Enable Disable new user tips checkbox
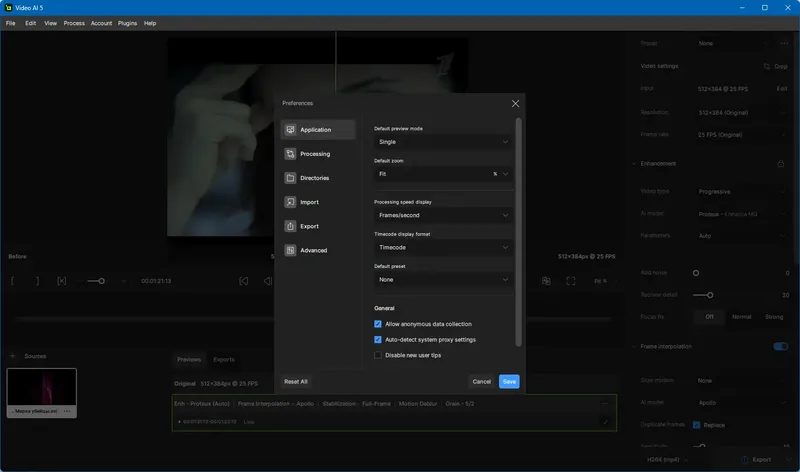 pyautogui.click(x=378, y=355)
